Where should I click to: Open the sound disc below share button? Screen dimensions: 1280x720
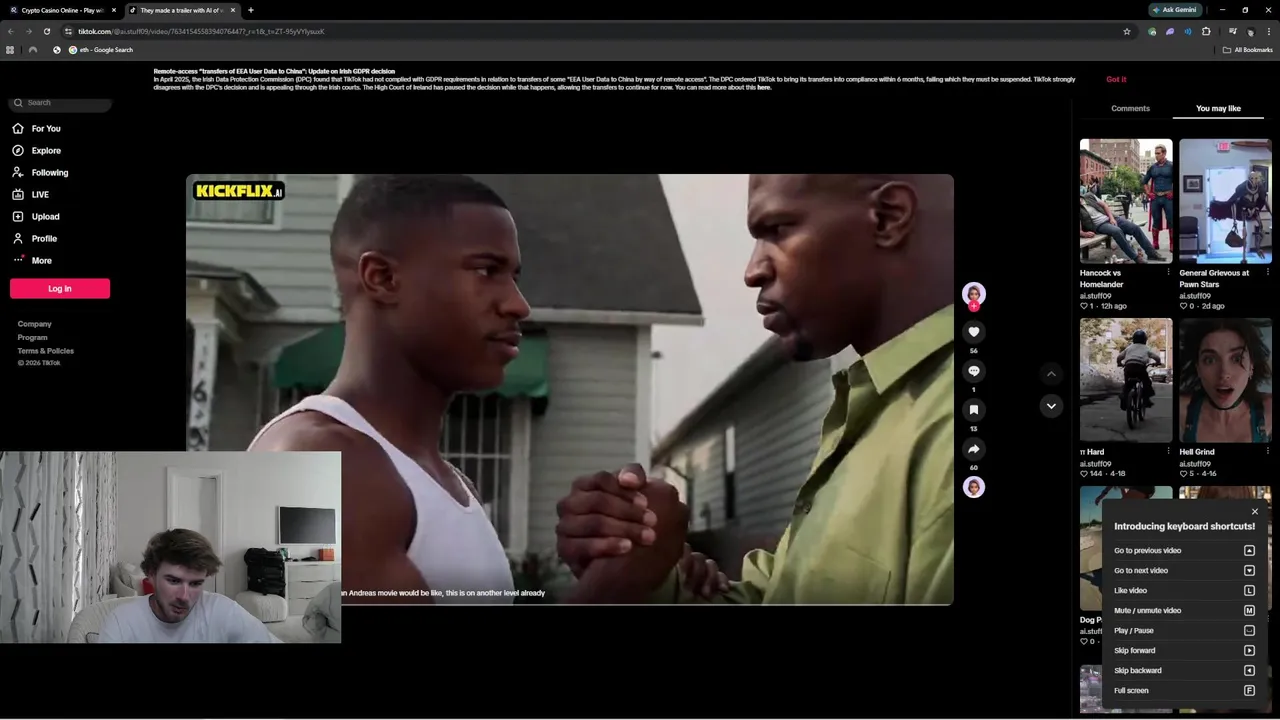tap(974, 487)
